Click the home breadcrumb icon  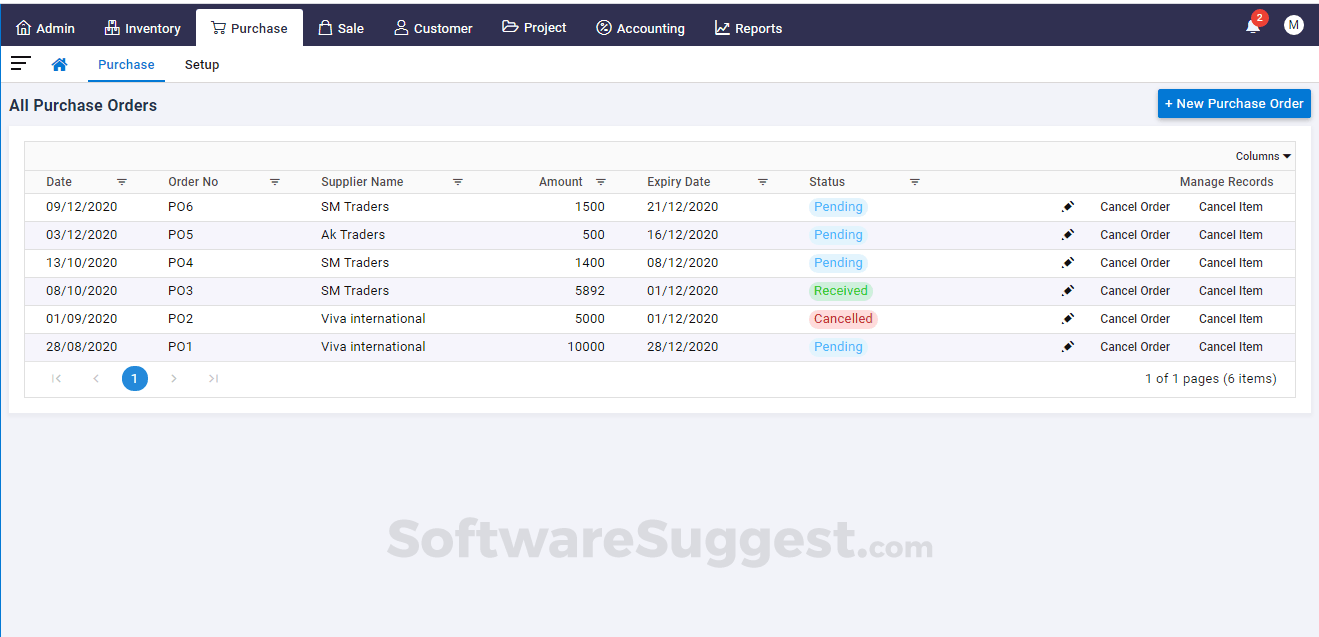pyautogui.click(x=59, y=63)
